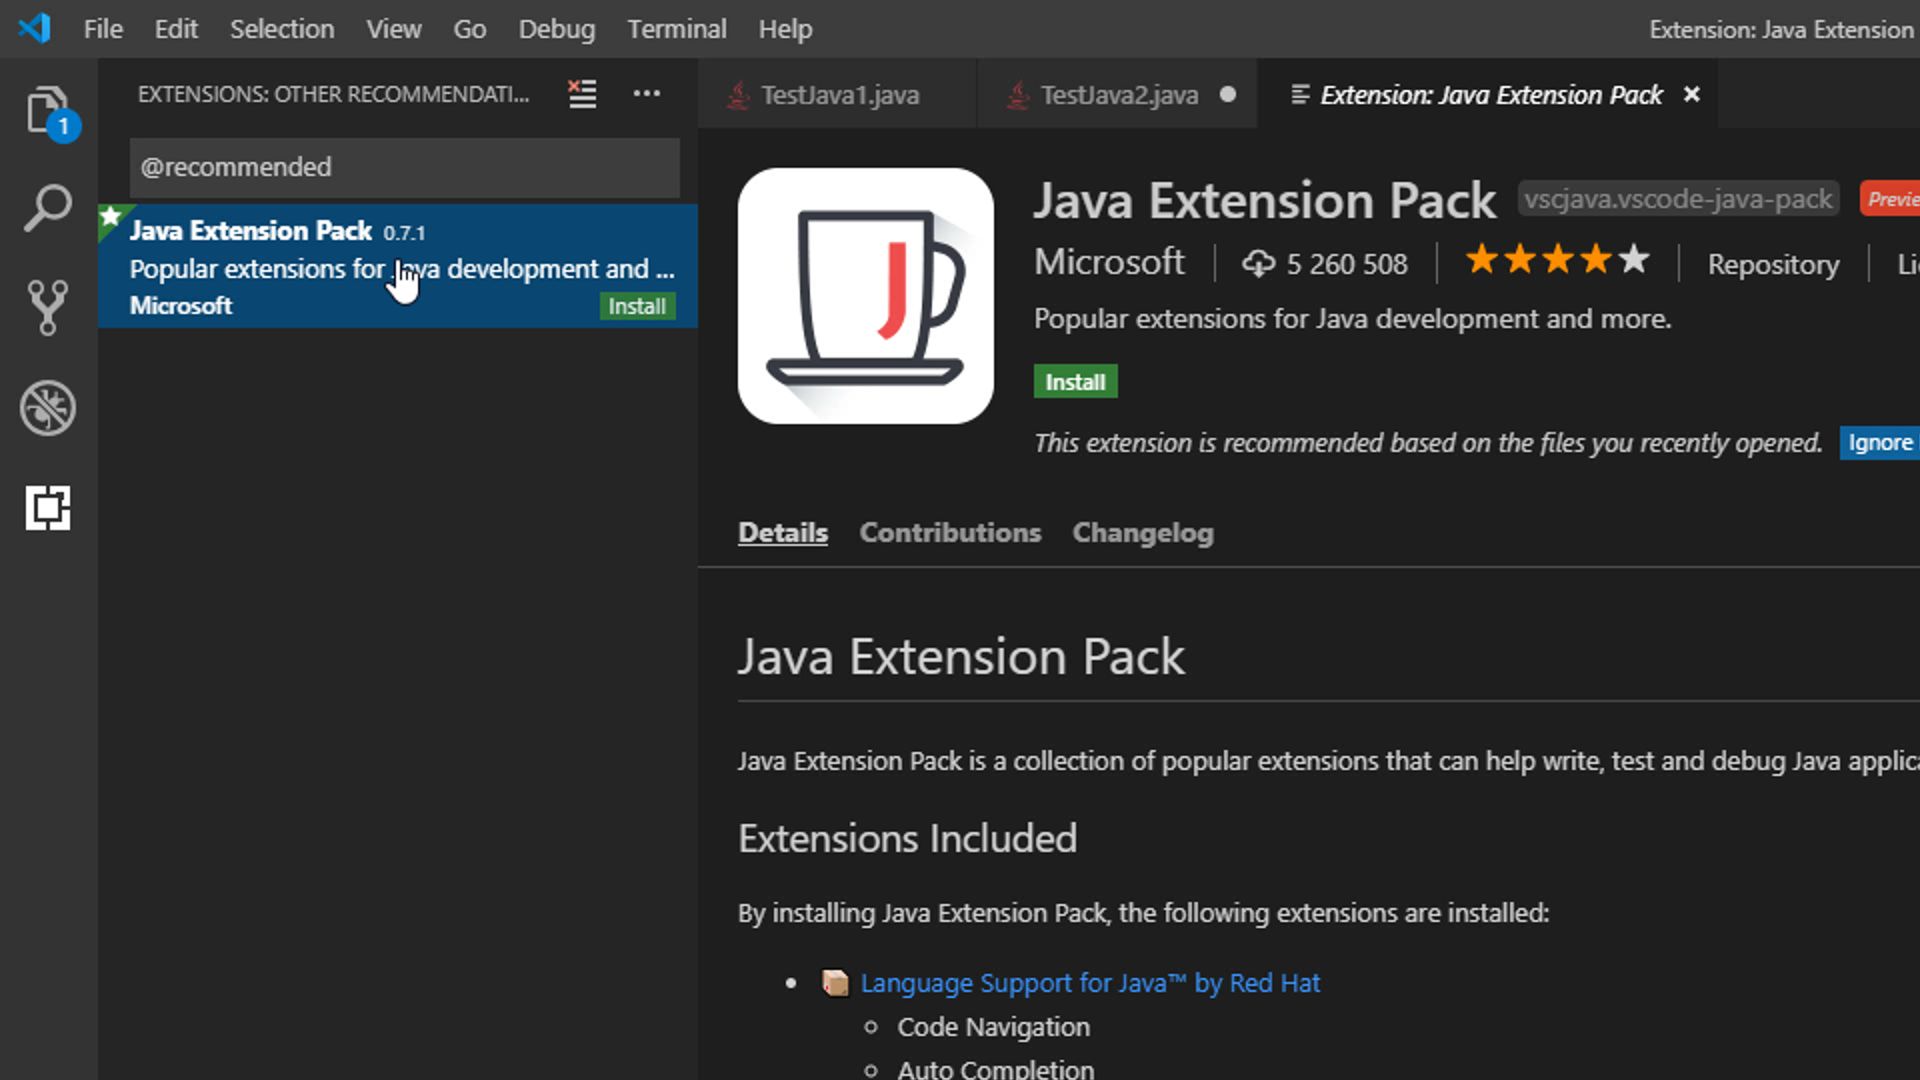Click the Java Extension Pack coffee cup logo
Screen dimensions: 1920x1080
point(865,297)
